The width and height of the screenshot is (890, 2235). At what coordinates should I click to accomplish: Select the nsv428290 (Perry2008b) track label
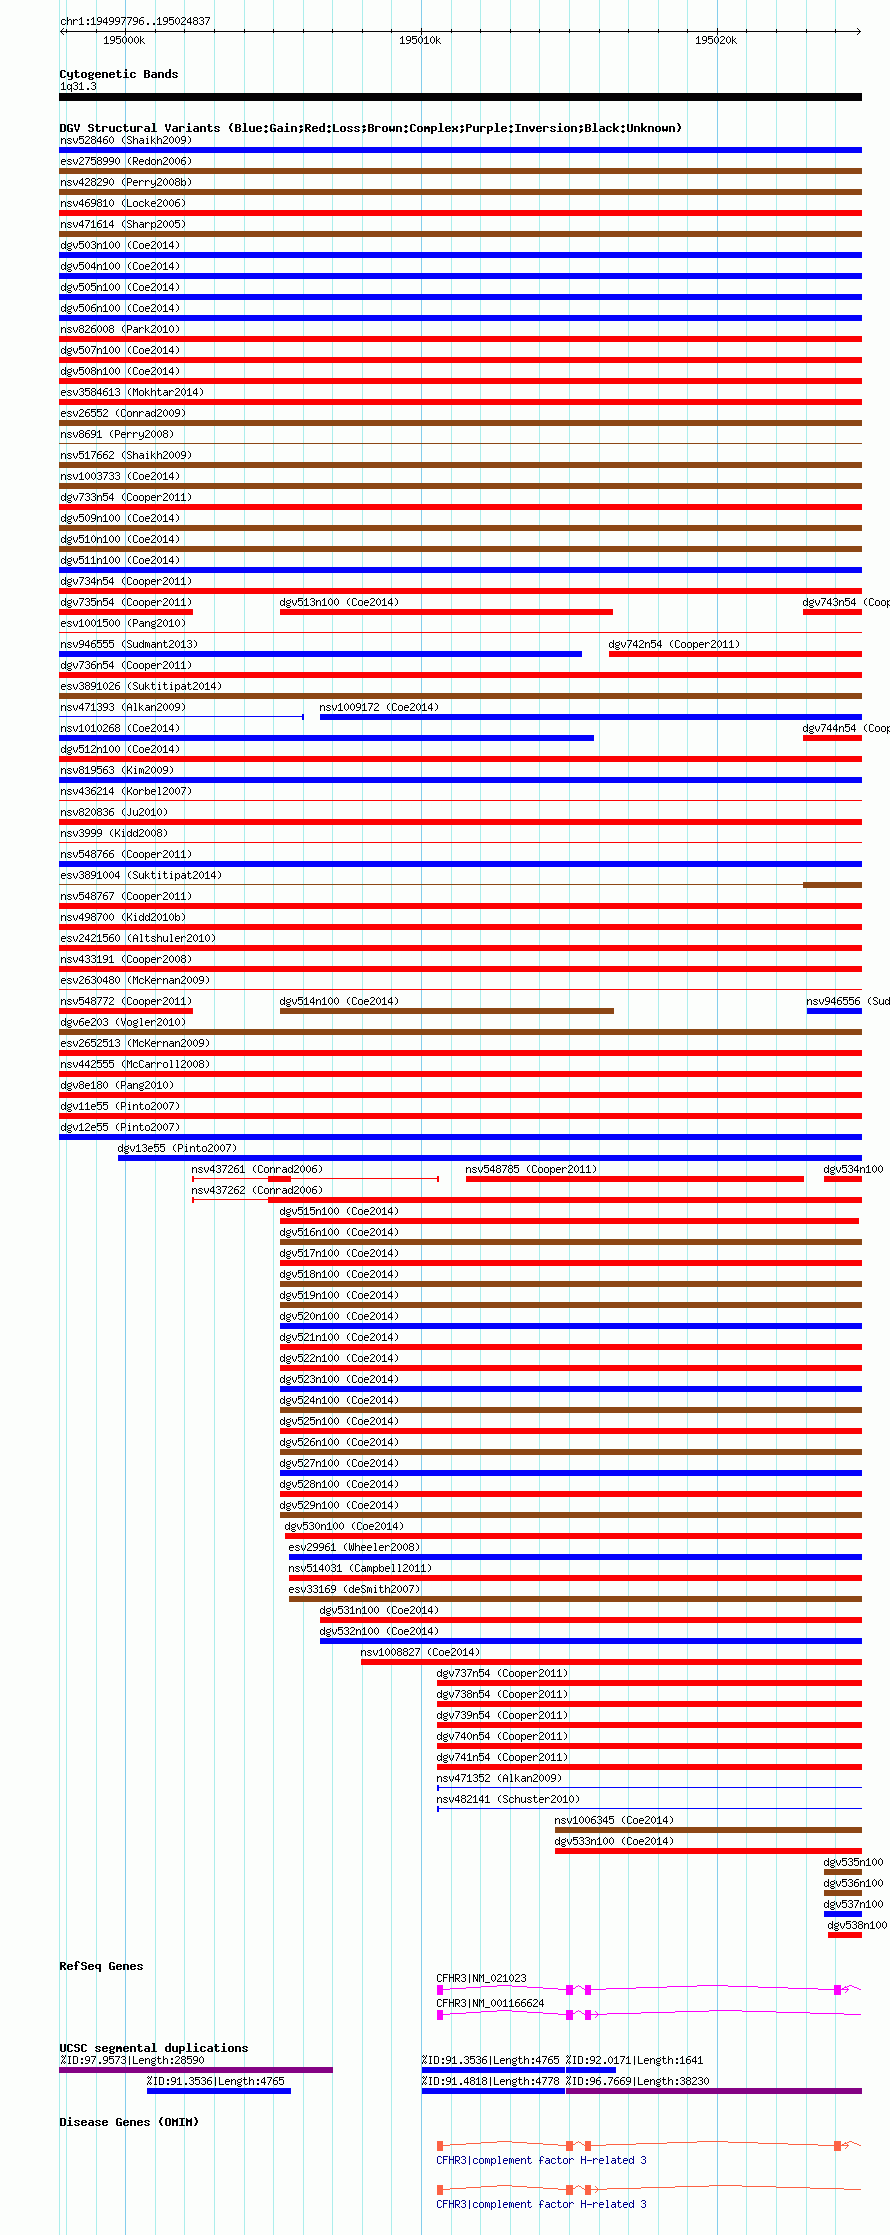(x=125, y=182)
